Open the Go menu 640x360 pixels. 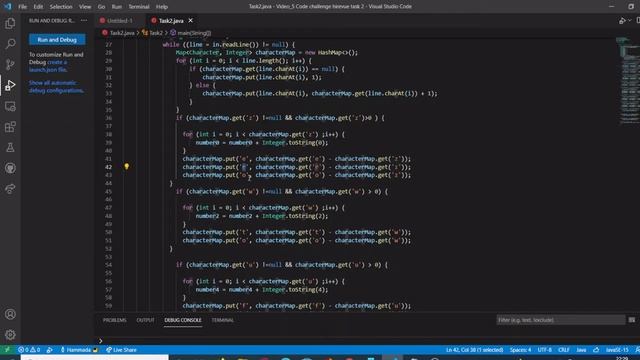101,7
